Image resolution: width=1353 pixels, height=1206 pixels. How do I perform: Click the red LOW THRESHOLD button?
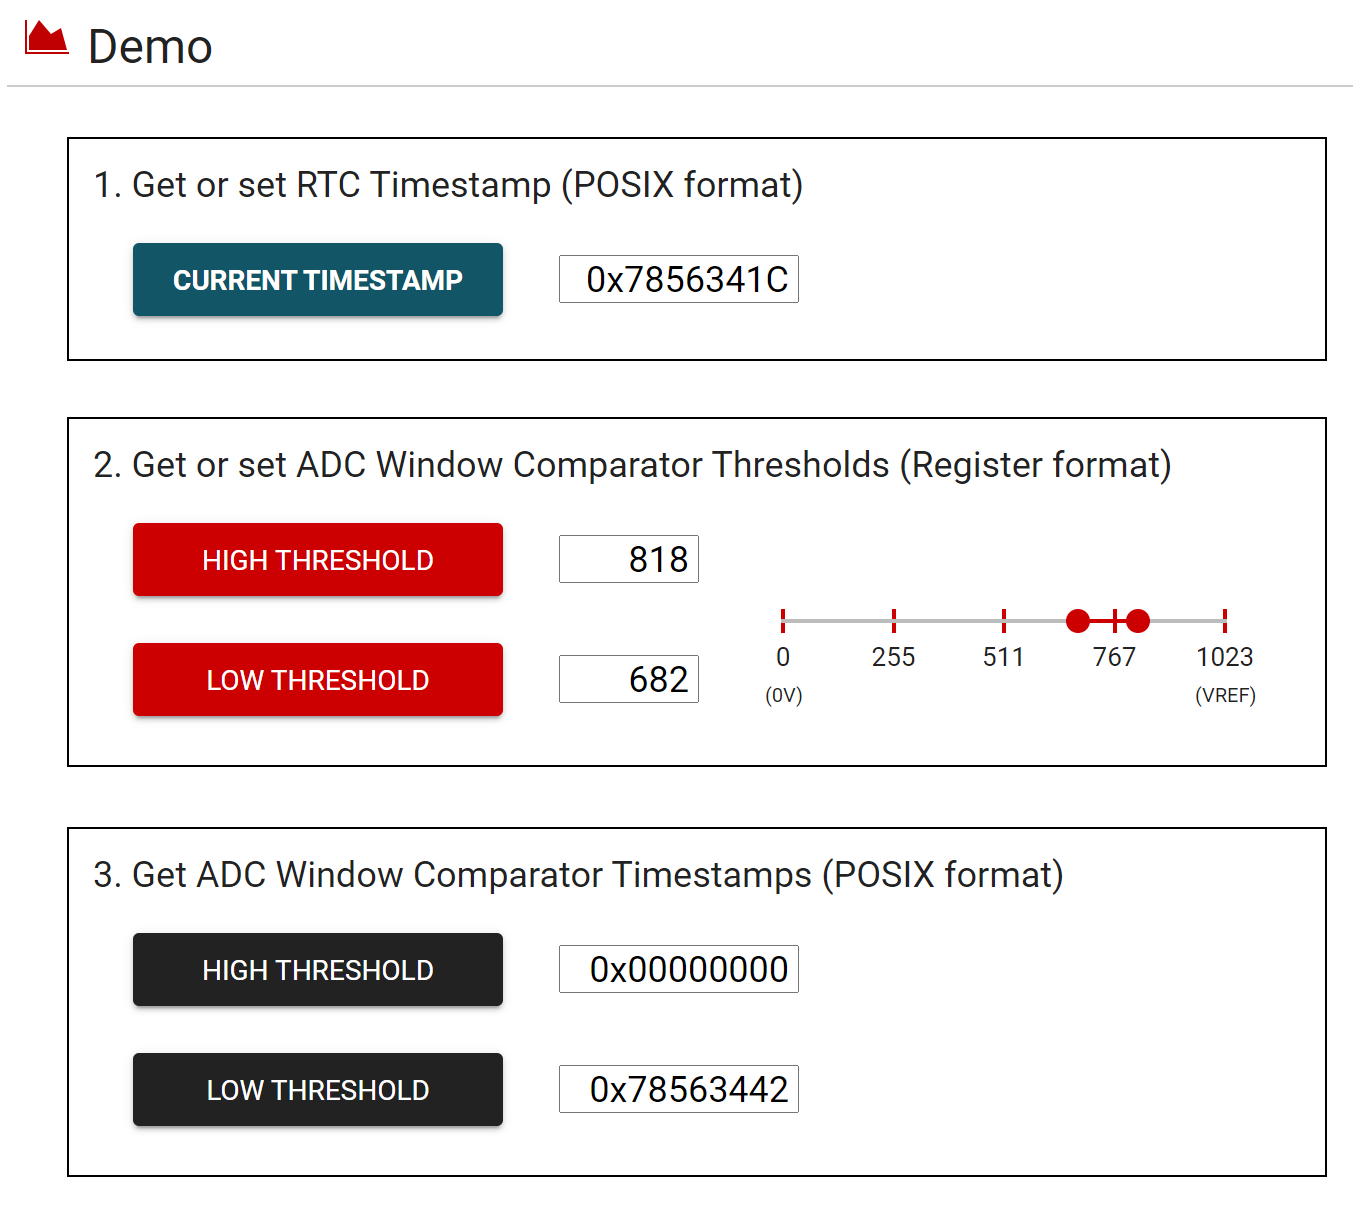(317, 680)
